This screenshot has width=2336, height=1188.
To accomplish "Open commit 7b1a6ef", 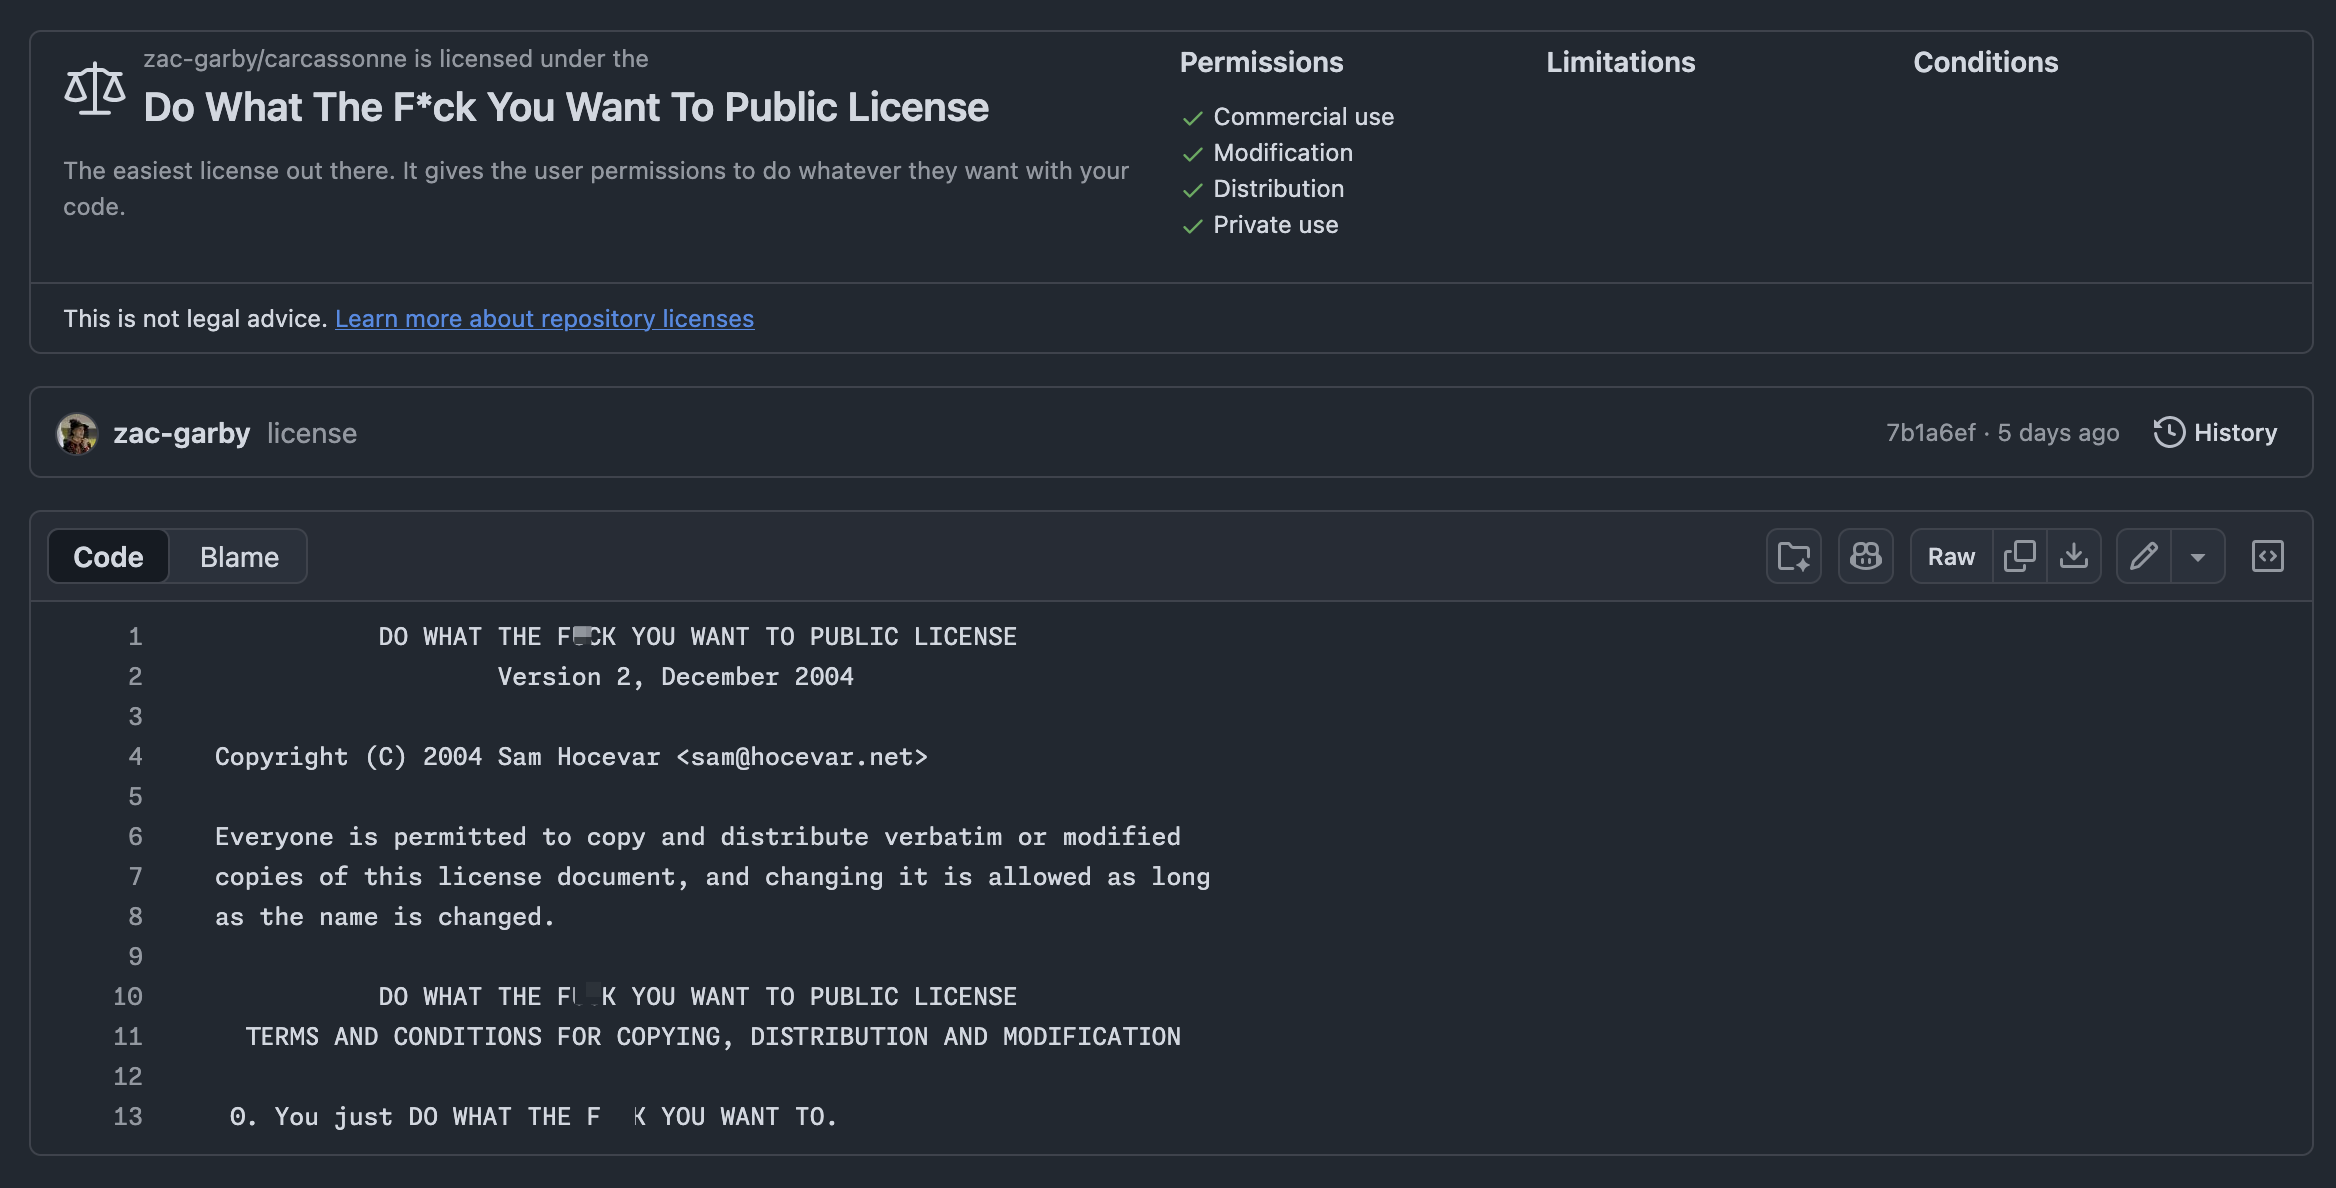I will click(1932, 432).
